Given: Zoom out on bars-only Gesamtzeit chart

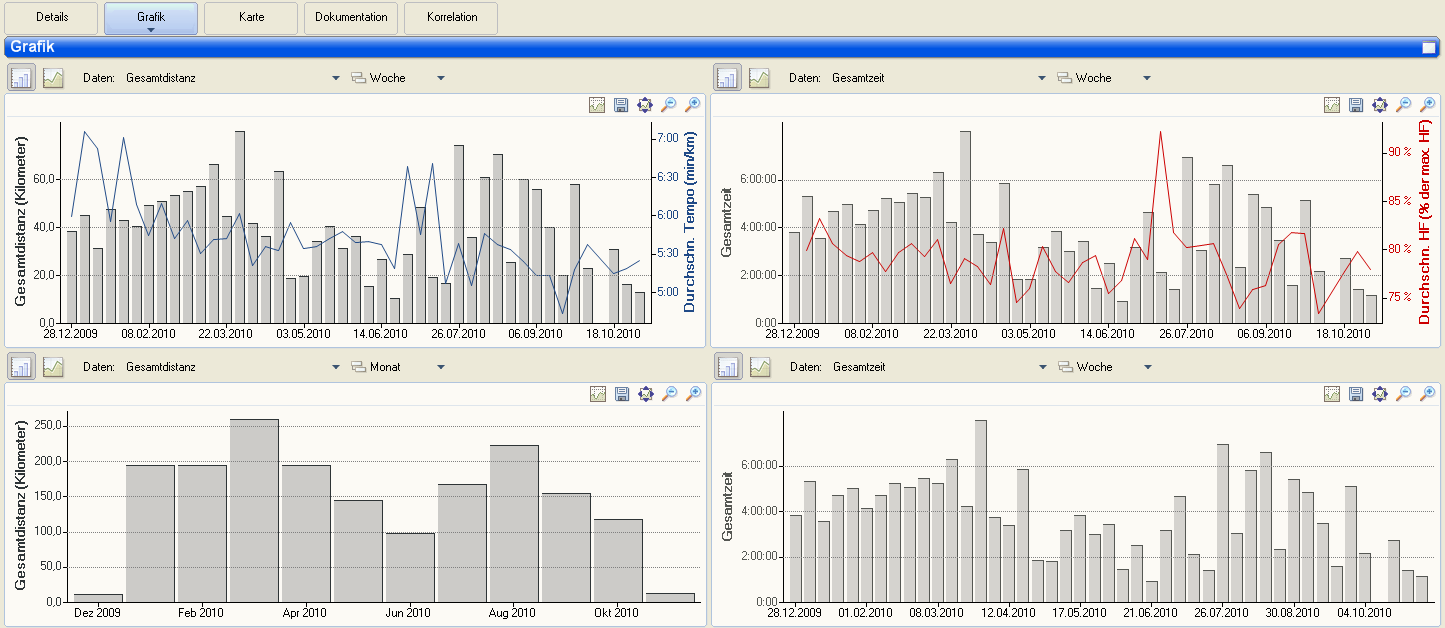Looking at the screenshot, I should coord(1404,394).
